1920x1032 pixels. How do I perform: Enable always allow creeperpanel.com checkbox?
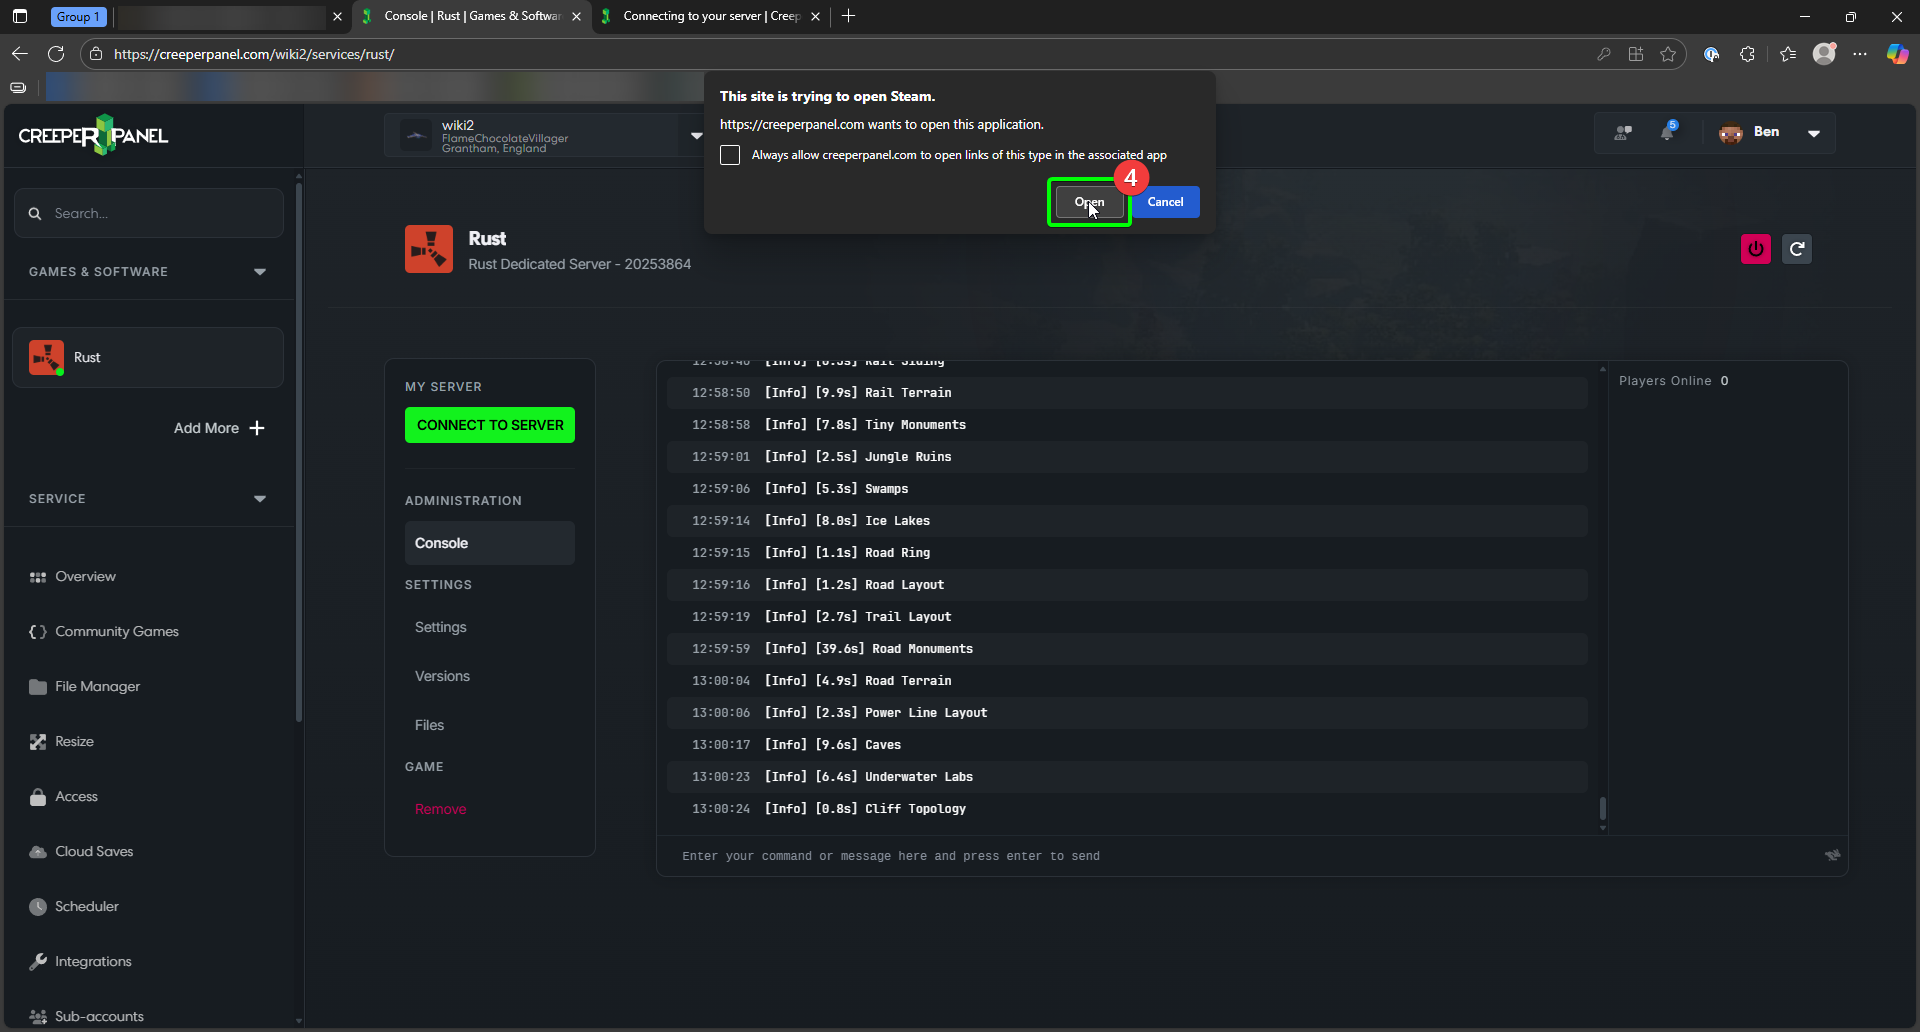[730, 155]
